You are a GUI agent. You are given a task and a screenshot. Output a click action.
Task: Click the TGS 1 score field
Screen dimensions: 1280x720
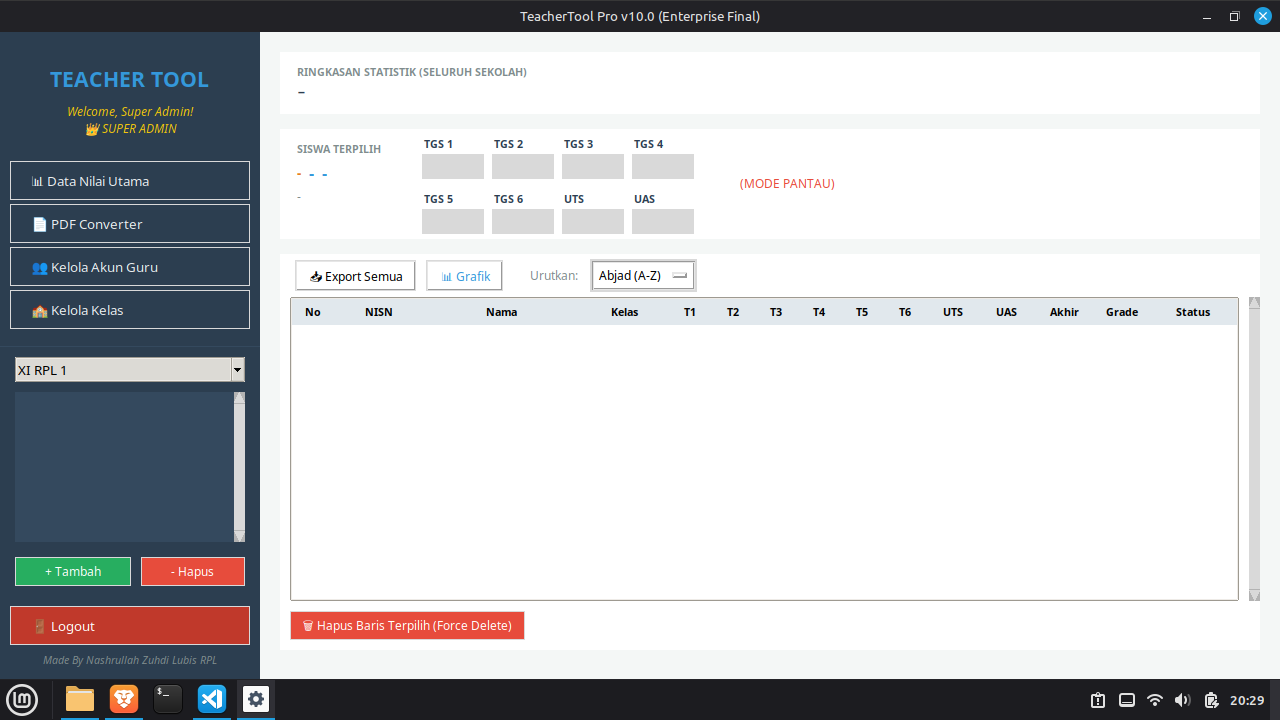pyautogui.click(x=453, y=167)
